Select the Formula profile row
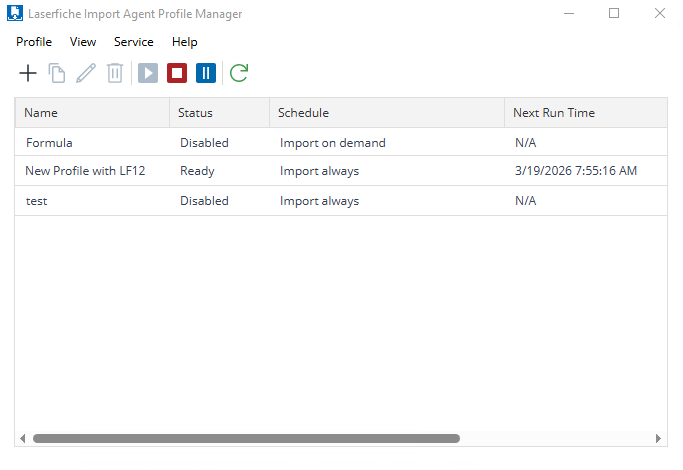The height and width of the screenshot is (470, 683). coord(341,142)
